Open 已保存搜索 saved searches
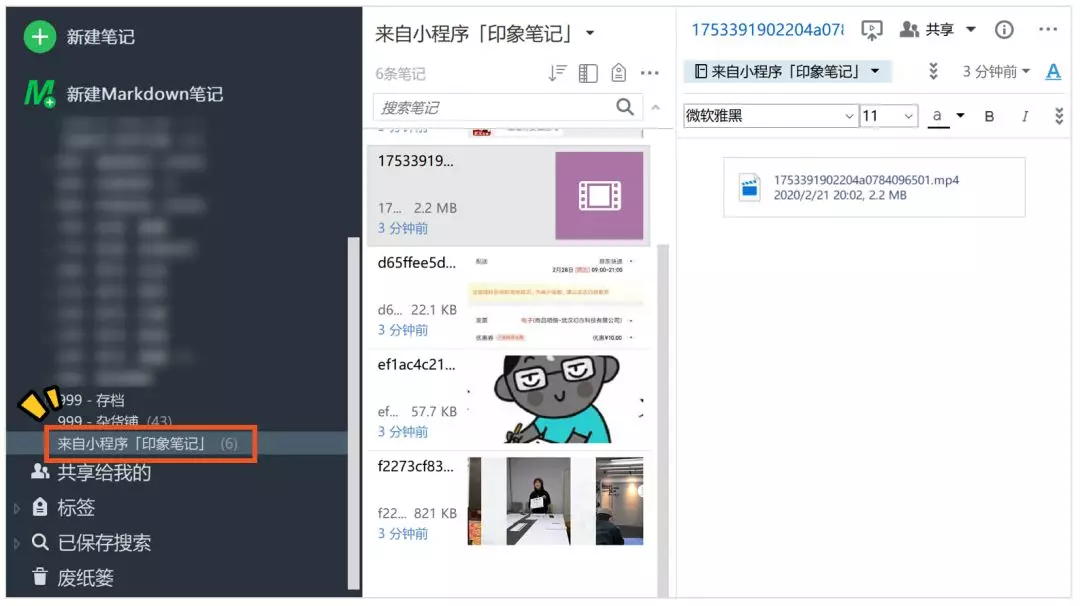The height and width of the screenshot is (606, 1080). [92, 543]
